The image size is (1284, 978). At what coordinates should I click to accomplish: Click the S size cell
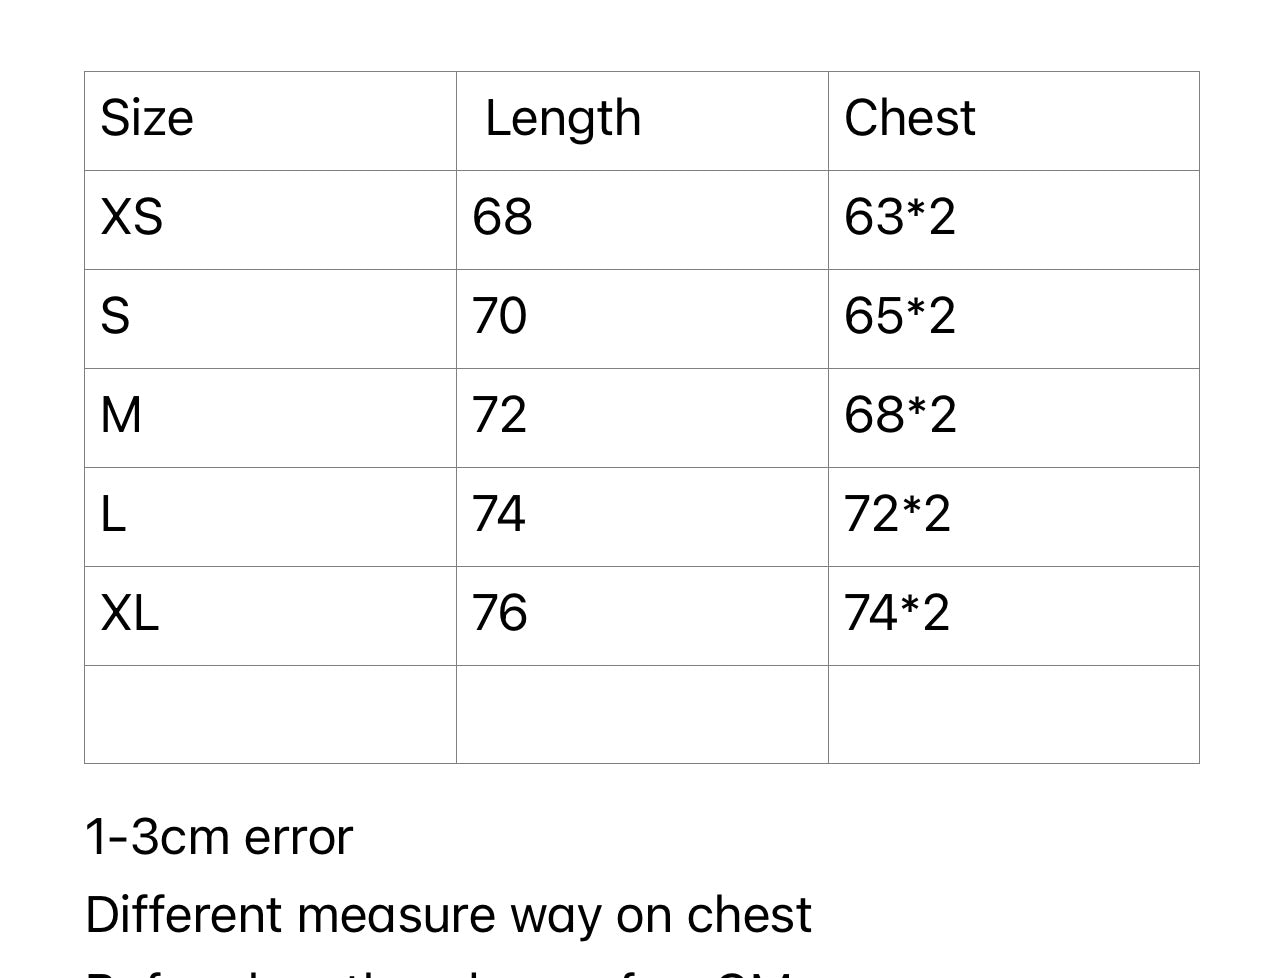[x=115, y=316]
